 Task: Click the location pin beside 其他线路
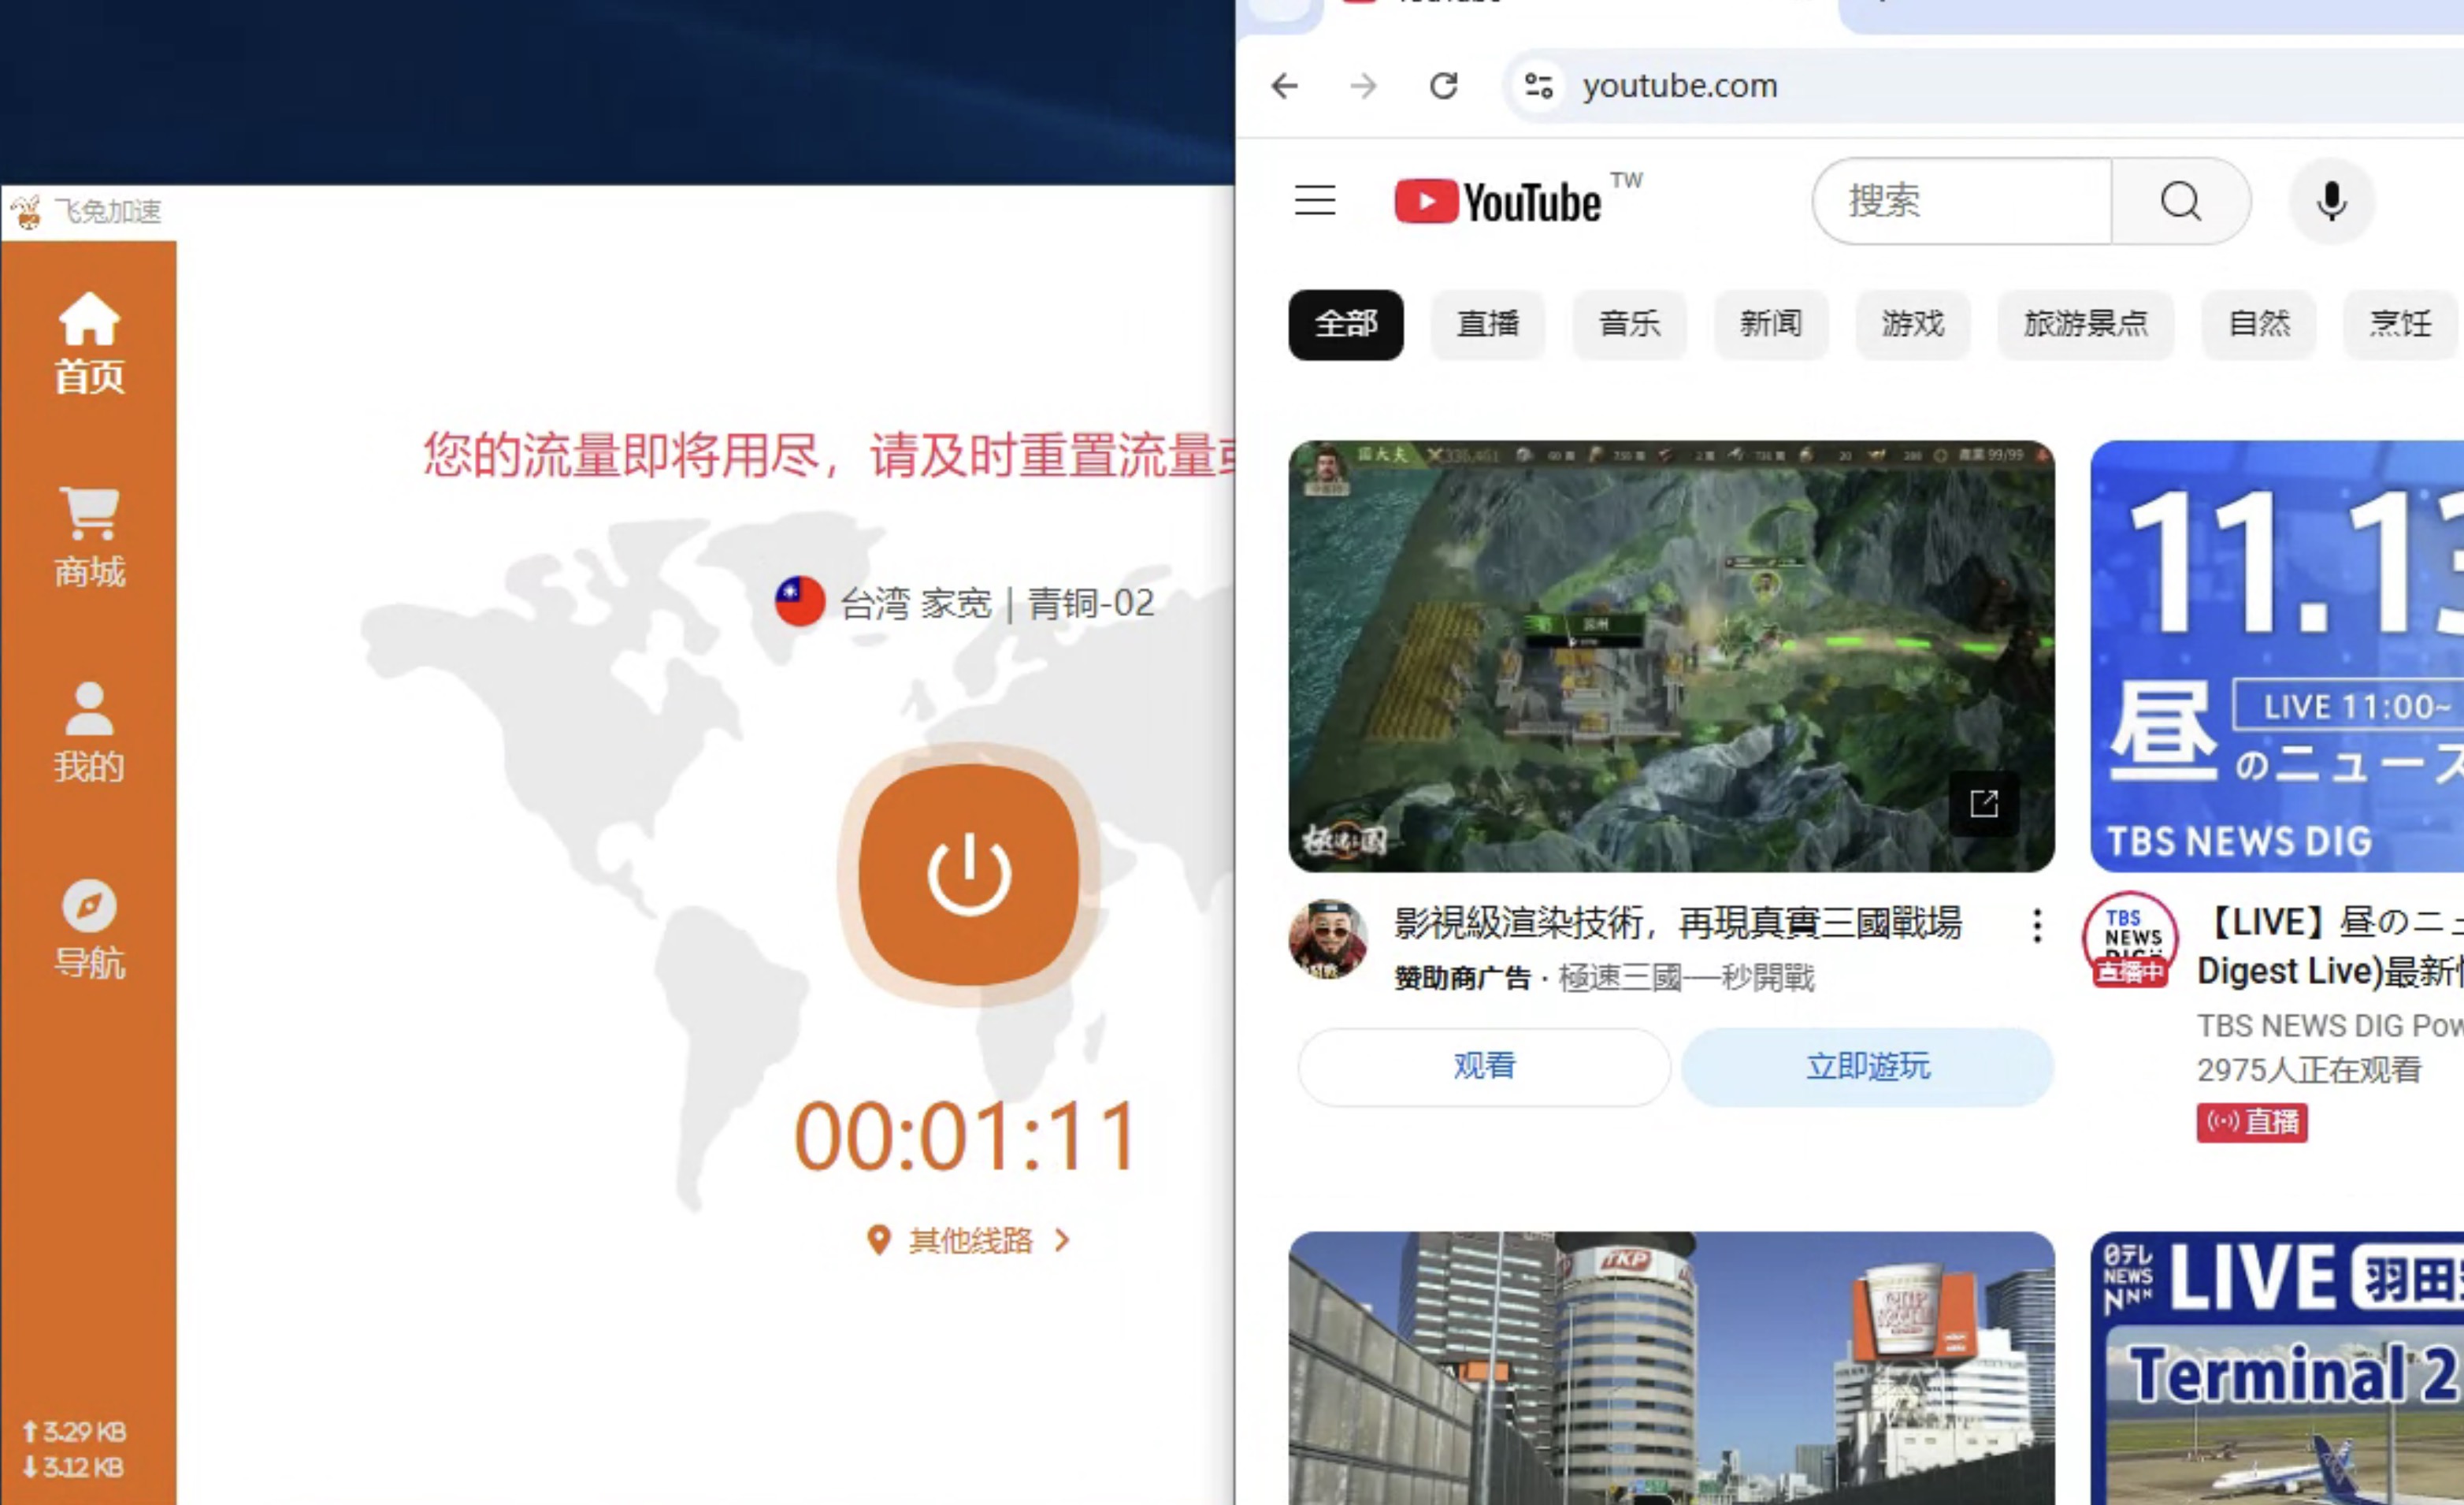[x=878, y=1240]
